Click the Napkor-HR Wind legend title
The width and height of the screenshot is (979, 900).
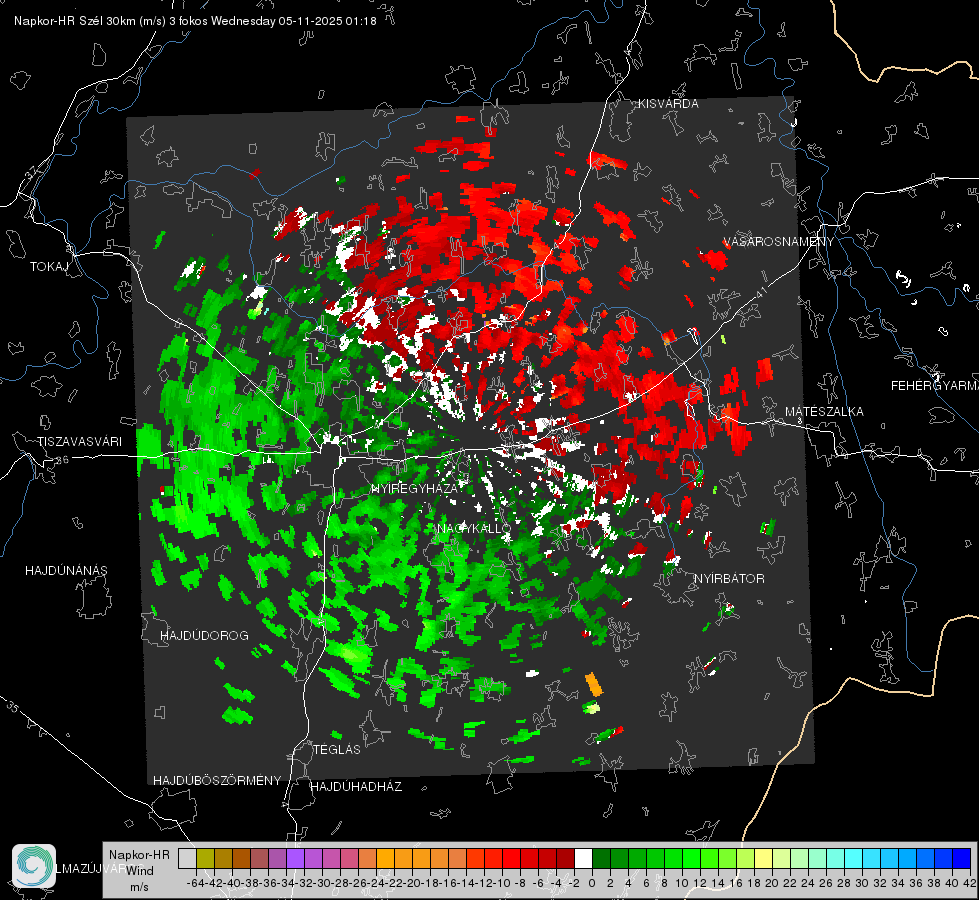(139, 863)
